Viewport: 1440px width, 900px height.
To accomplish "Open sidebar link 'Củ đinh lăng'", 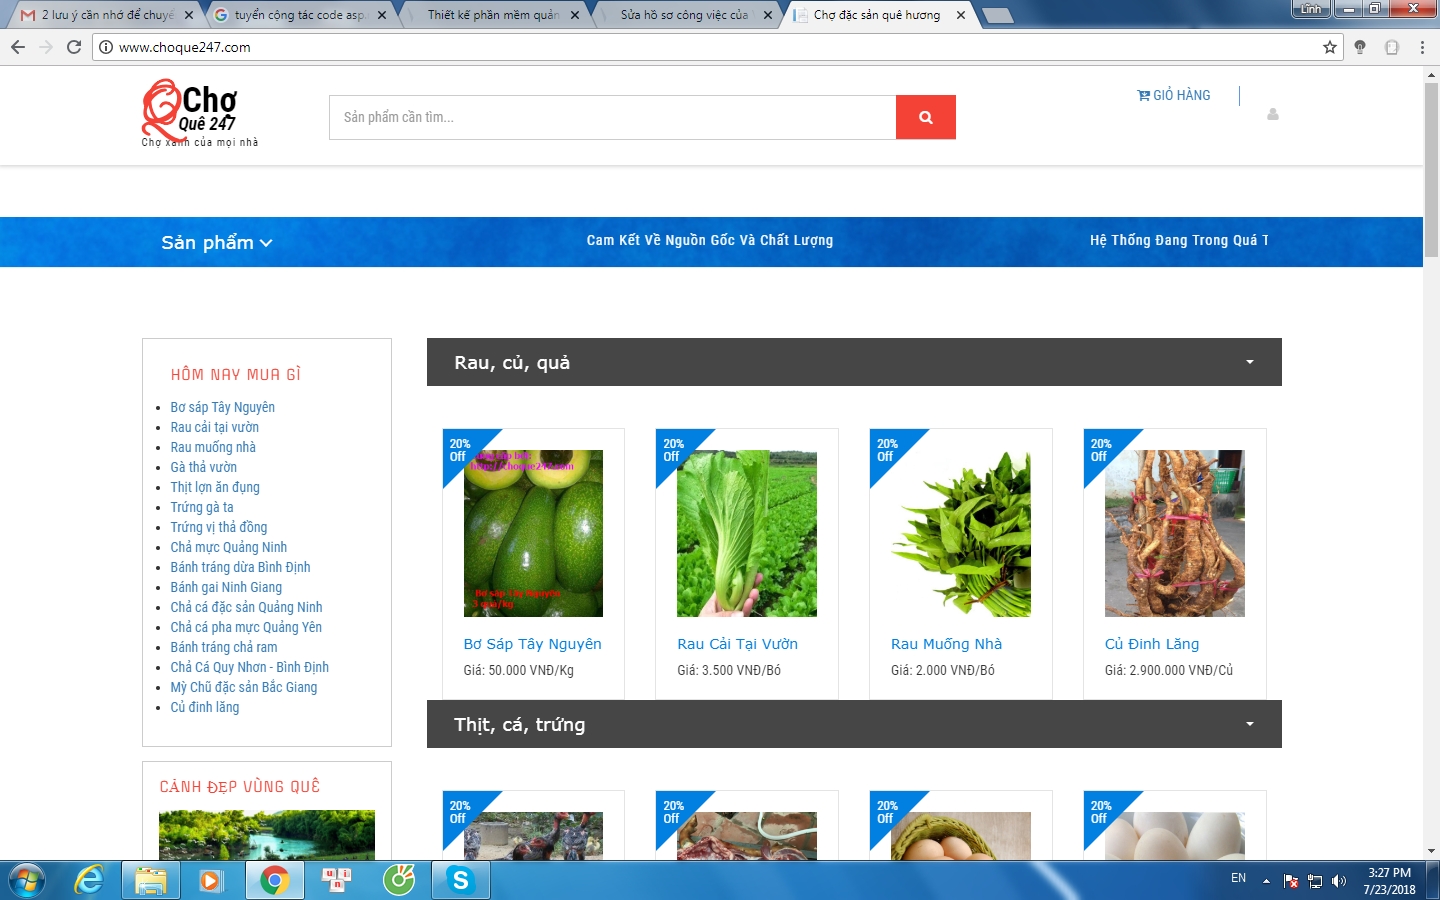I will pyautogui.click(x=205, y=707).
